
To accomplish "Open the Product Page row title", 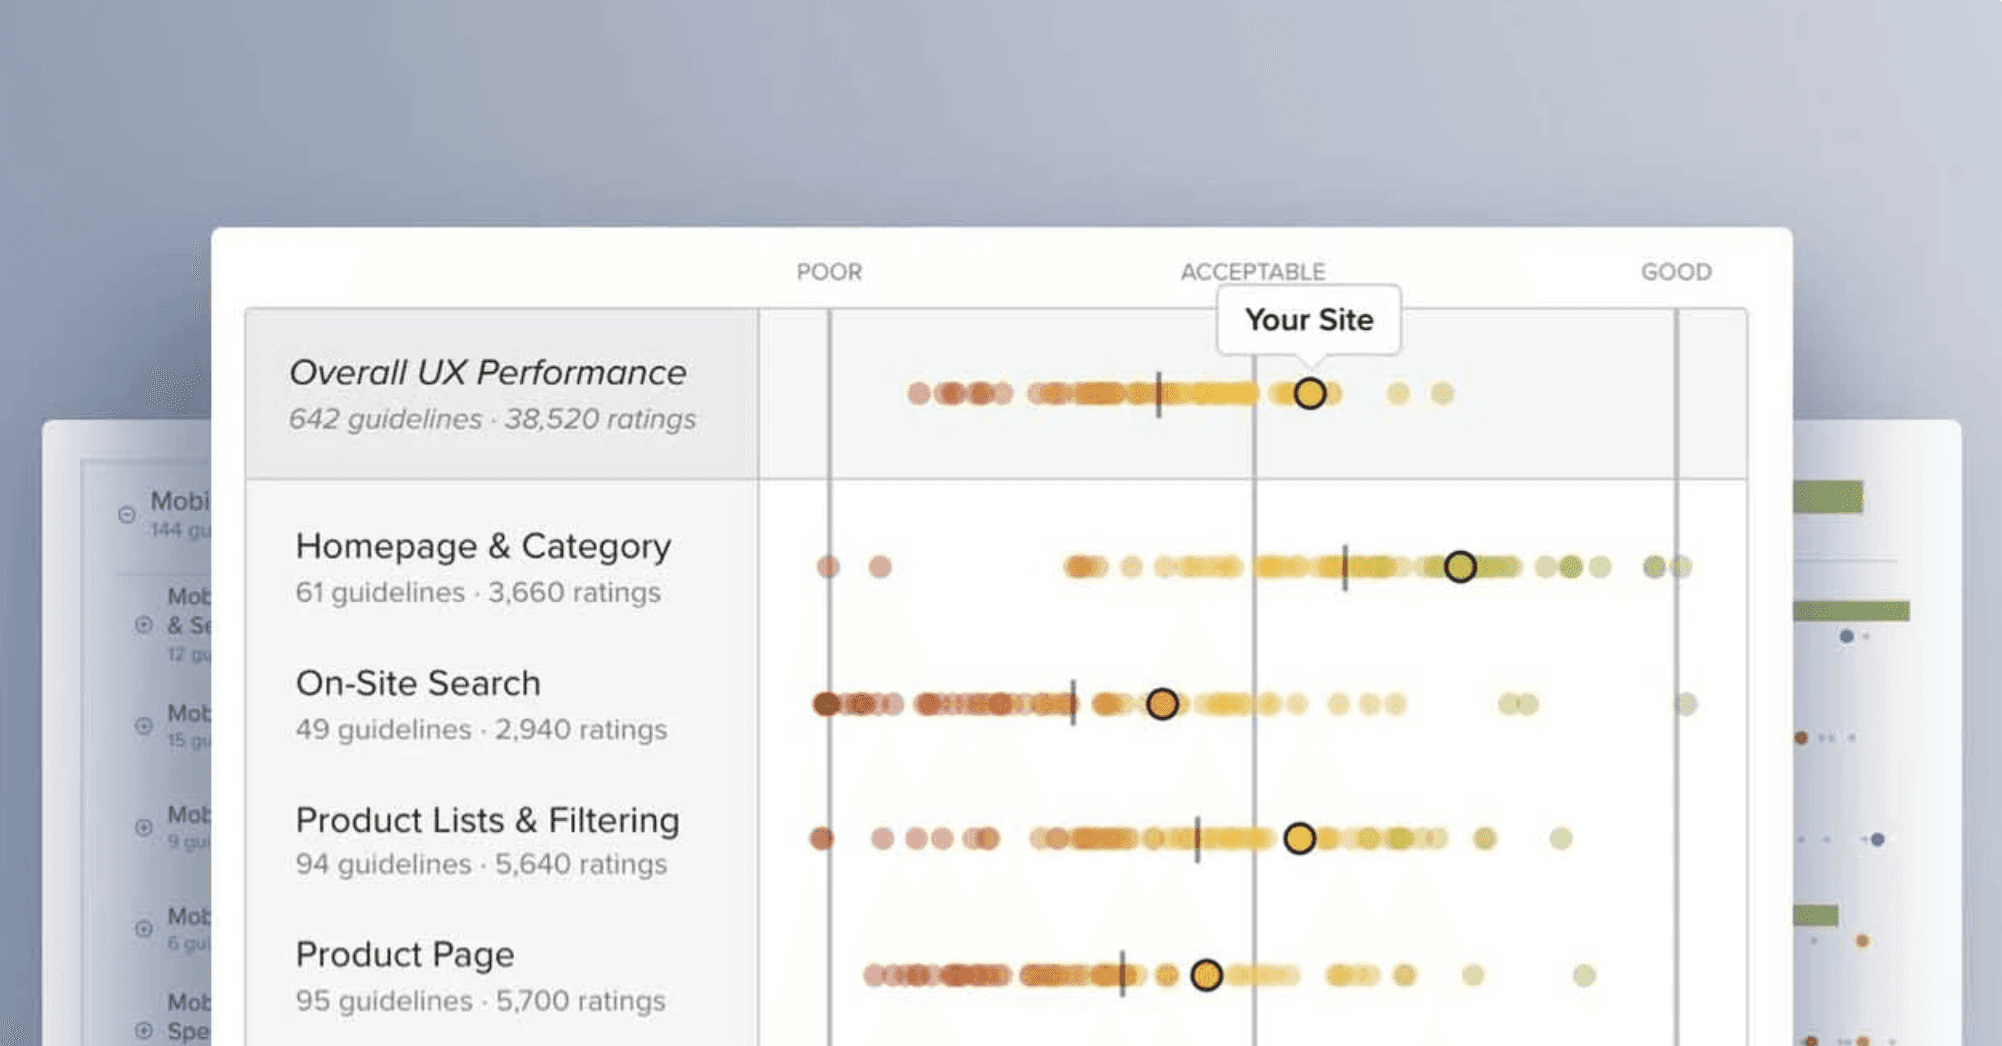I will pyautogui.click(x=405, y=954).
